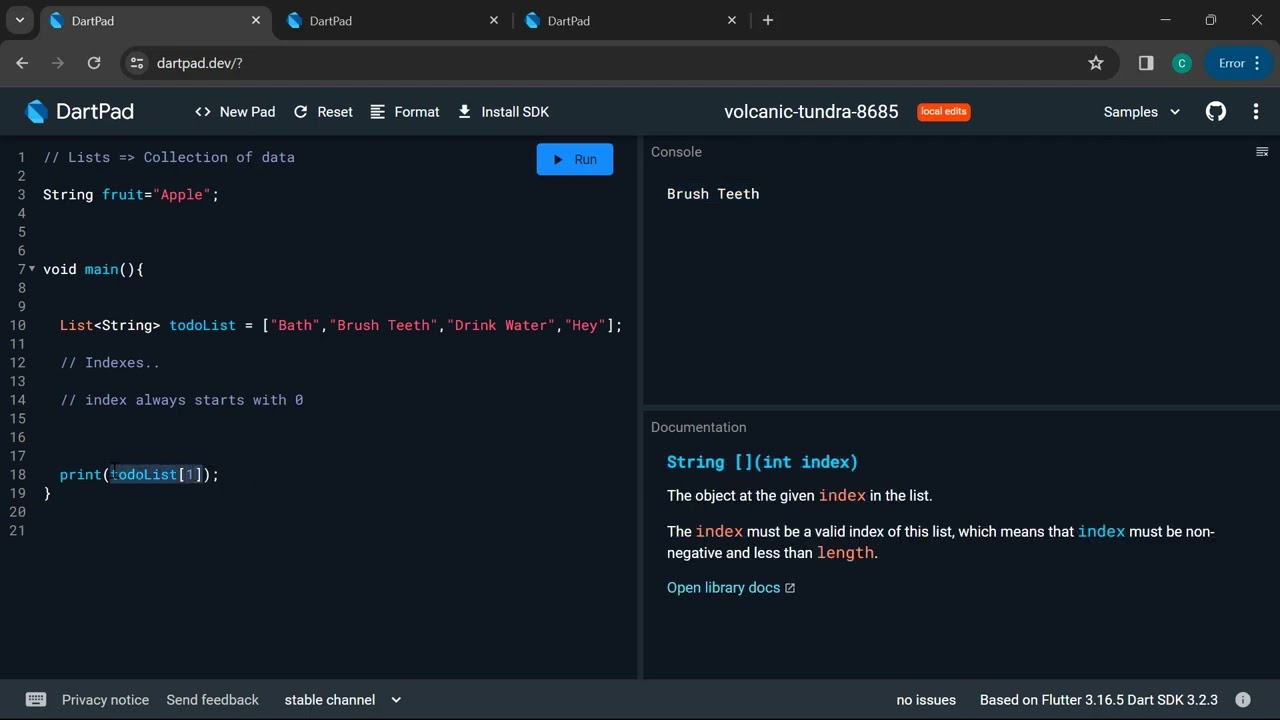Open a new browser tab
Screen dimensions: 1280x720
click(768, 20)
